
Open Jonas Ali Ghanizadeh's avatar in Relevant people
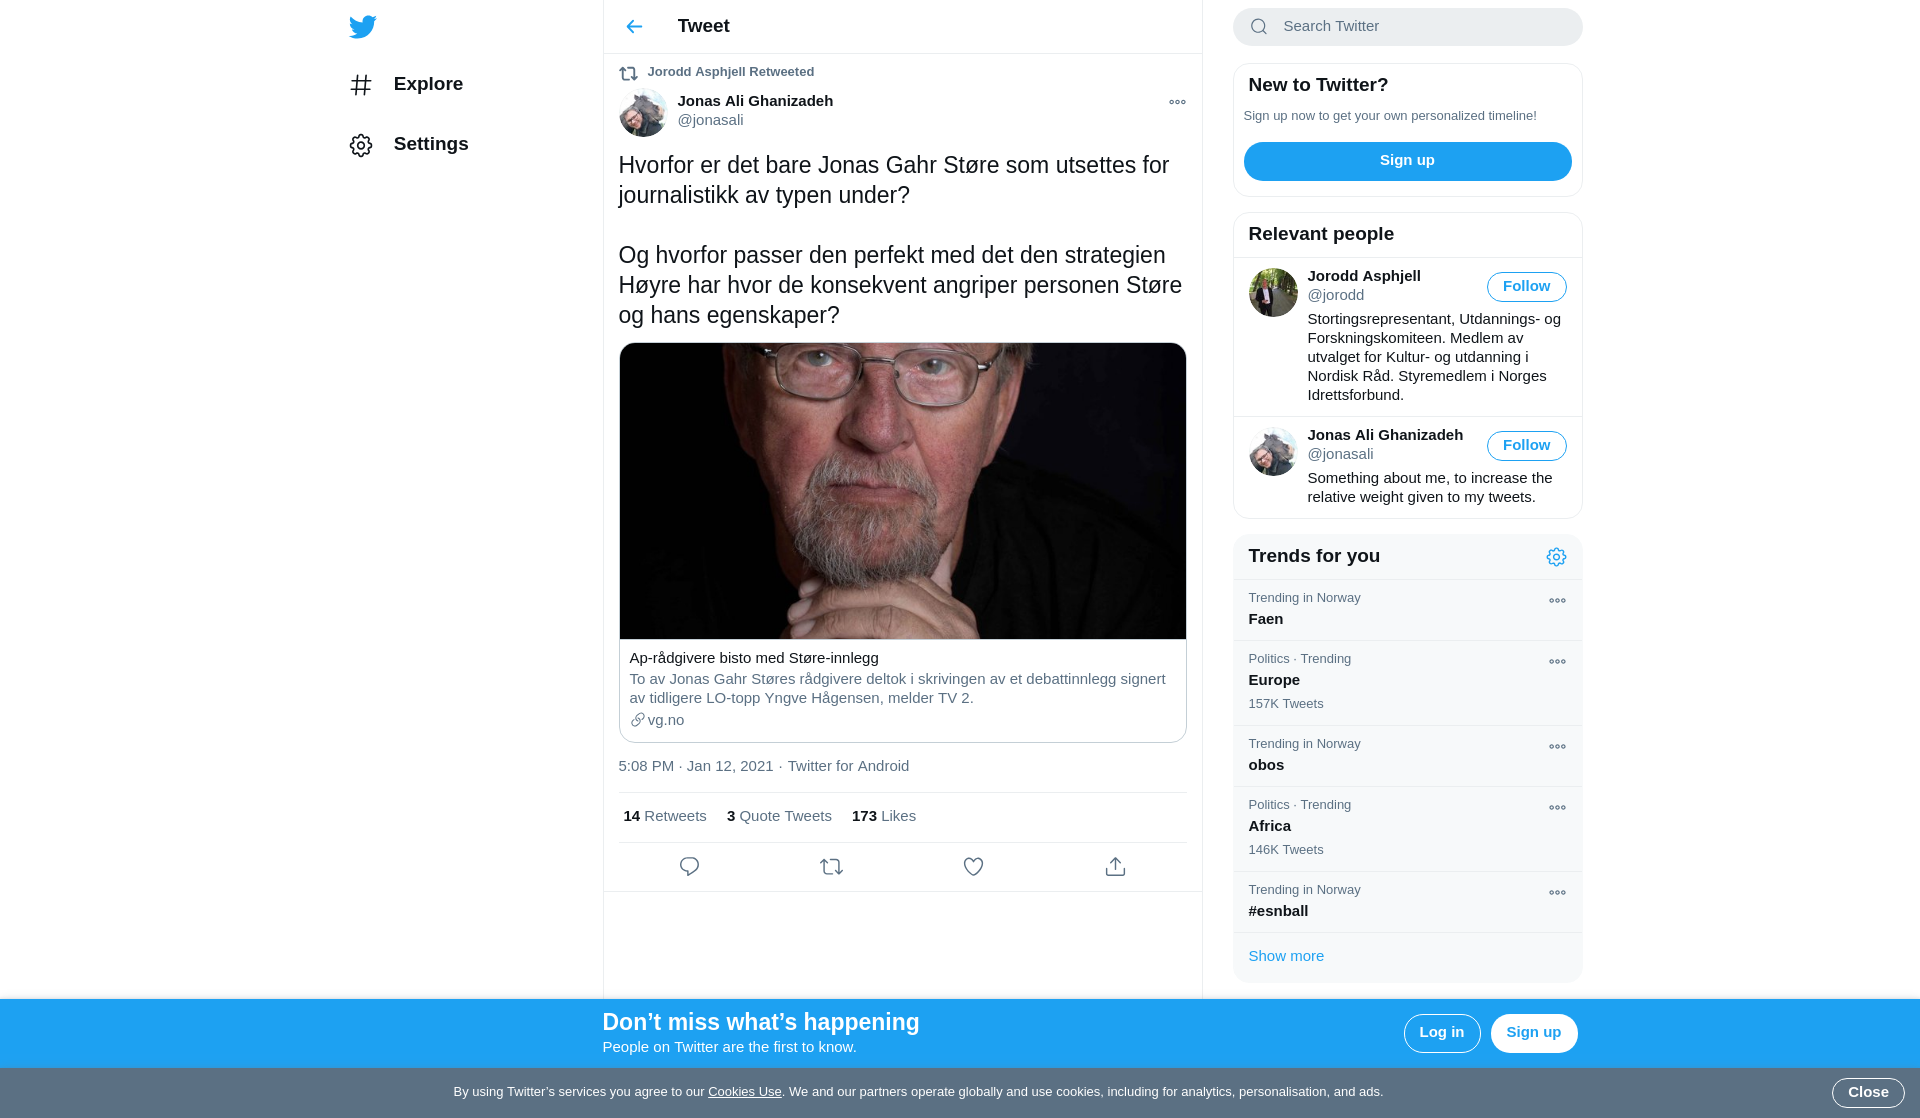[1273, 451]
